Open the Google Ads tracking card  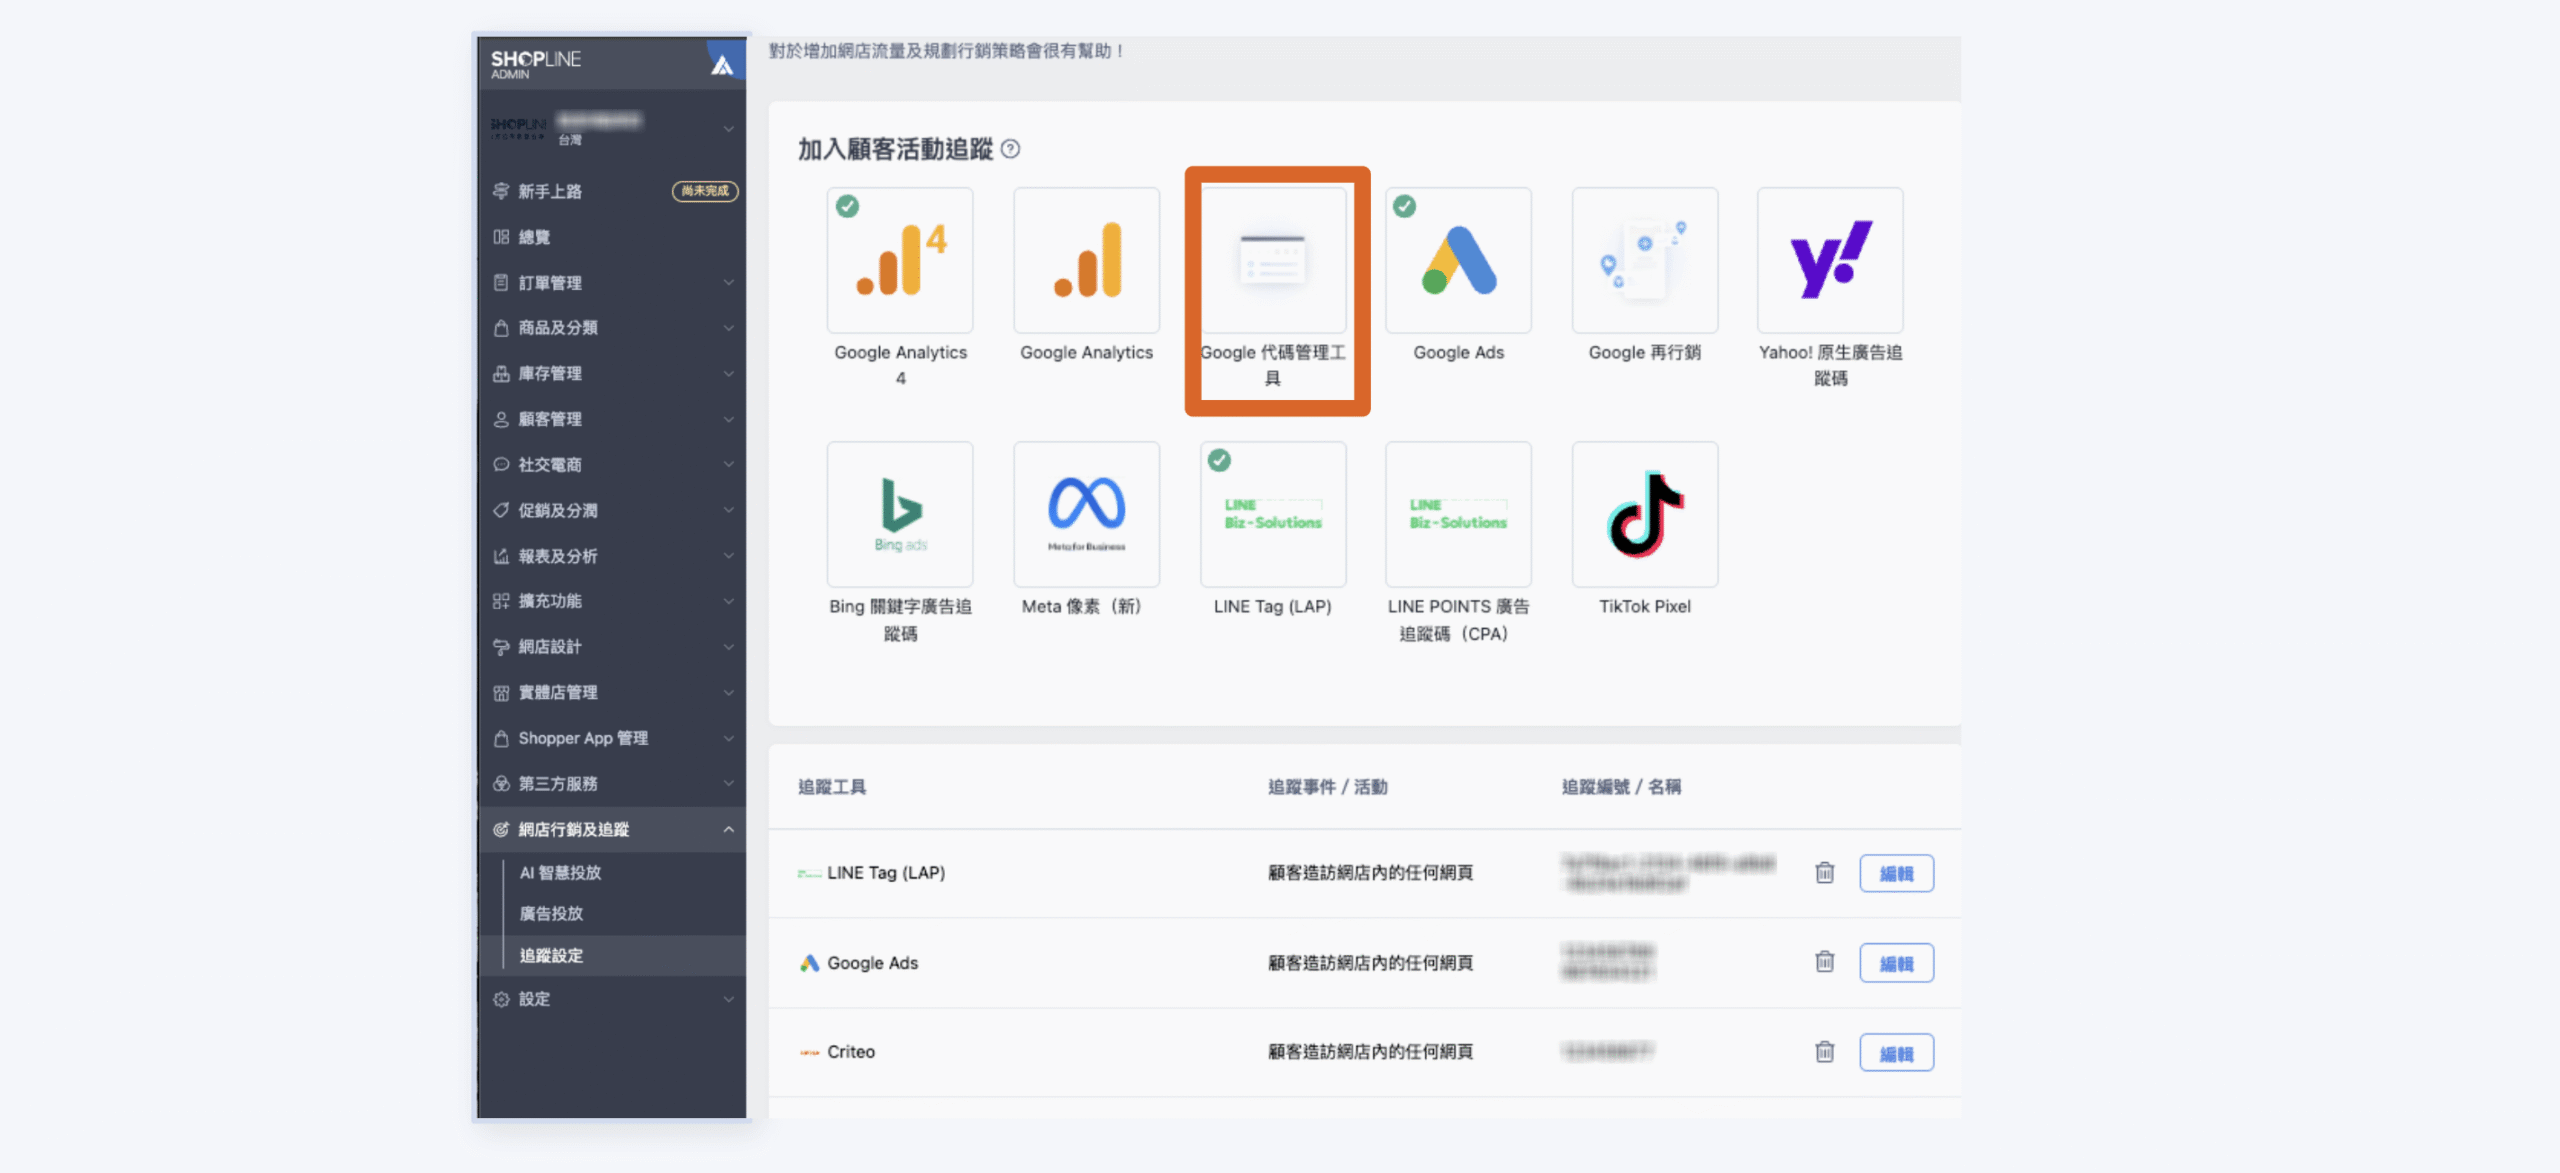click(x=1458, y=260)
